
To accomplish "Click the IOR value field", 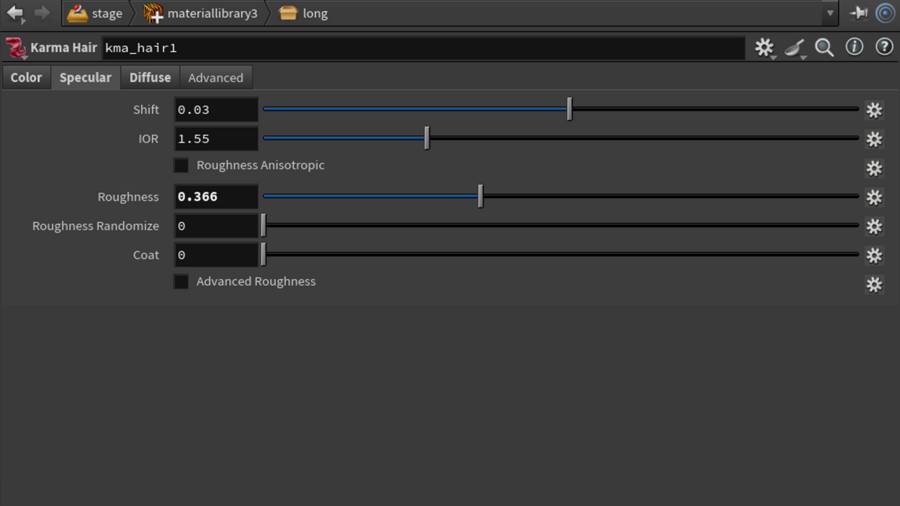I will point(216,139).
